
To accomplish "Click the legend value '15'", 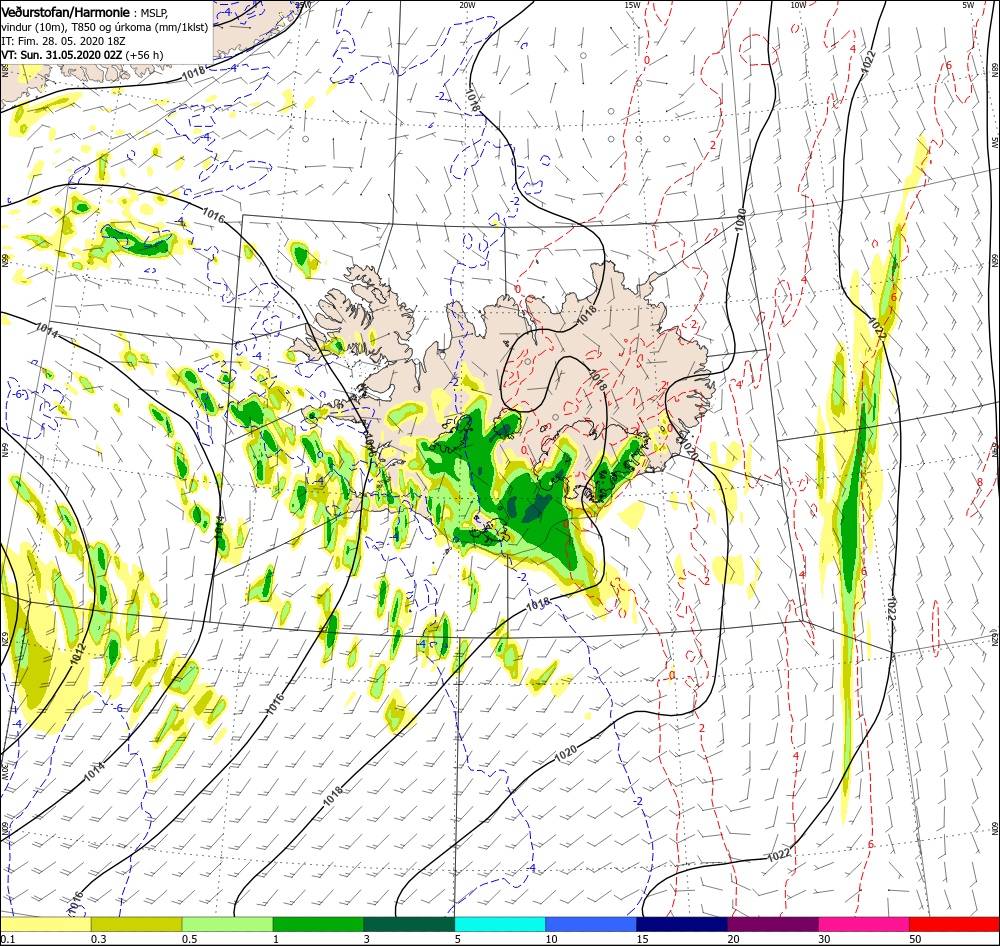I will point(642,939).
